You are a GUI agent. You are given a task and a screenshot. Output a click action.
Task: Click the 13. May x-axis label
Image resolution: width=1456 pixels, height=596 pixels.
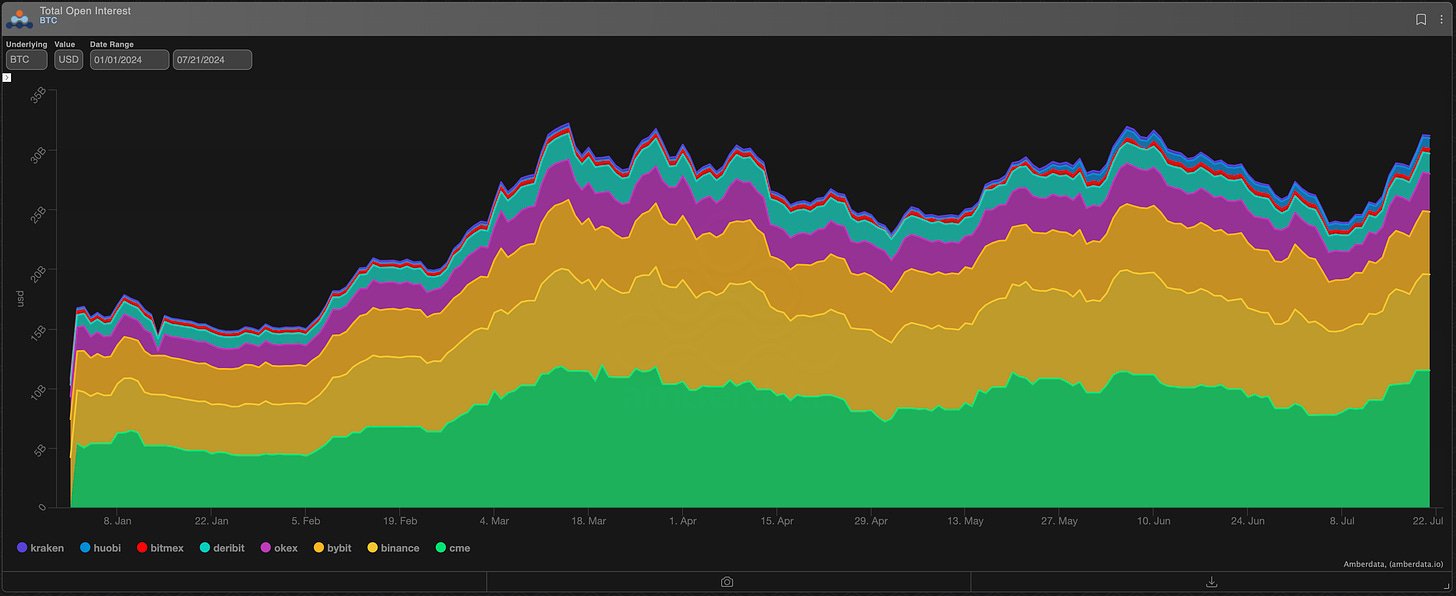coord(965,521)
